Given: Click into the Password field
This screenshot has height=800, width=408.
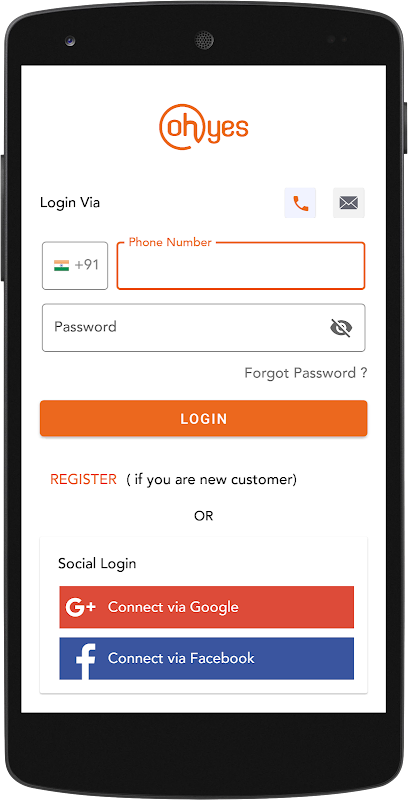Looking at the screenshot, I should click(203, 328).
